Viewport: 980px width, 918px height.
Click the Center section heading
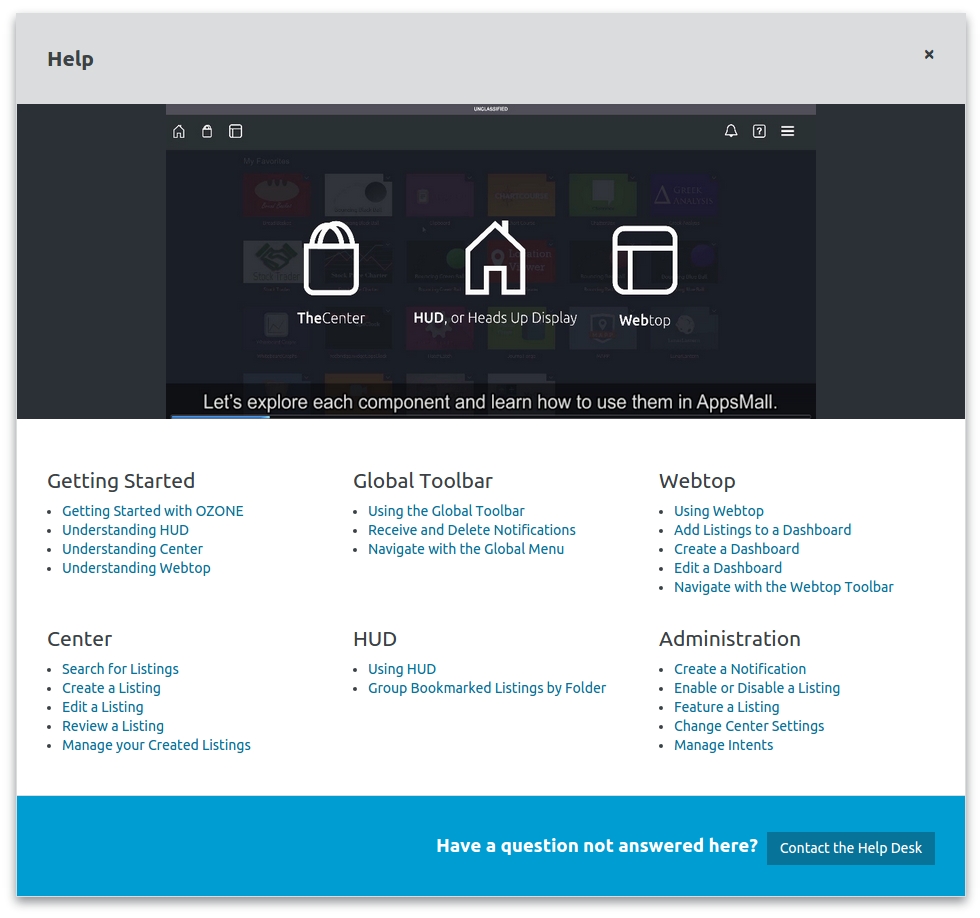79,639
